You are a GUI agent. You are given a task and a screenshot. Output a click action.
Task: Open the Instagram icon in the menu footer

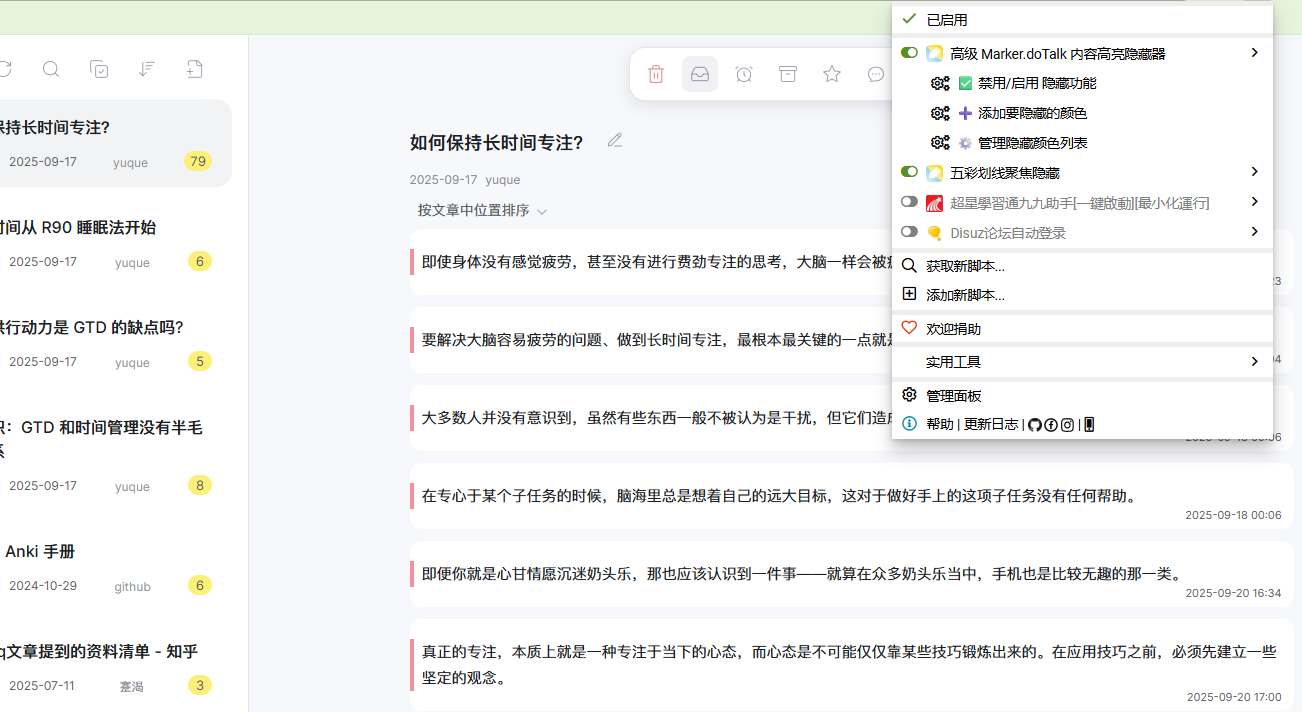(1067, 424)
